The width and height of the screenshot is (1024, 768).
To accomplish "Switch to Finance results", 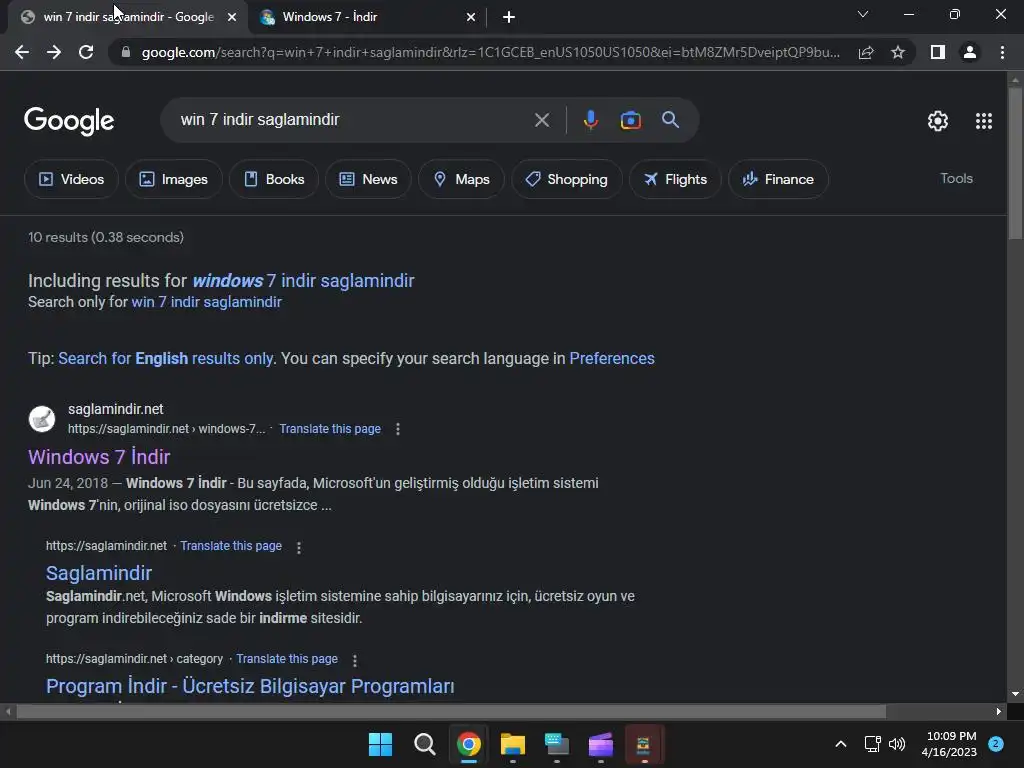I will pos(778,179).
